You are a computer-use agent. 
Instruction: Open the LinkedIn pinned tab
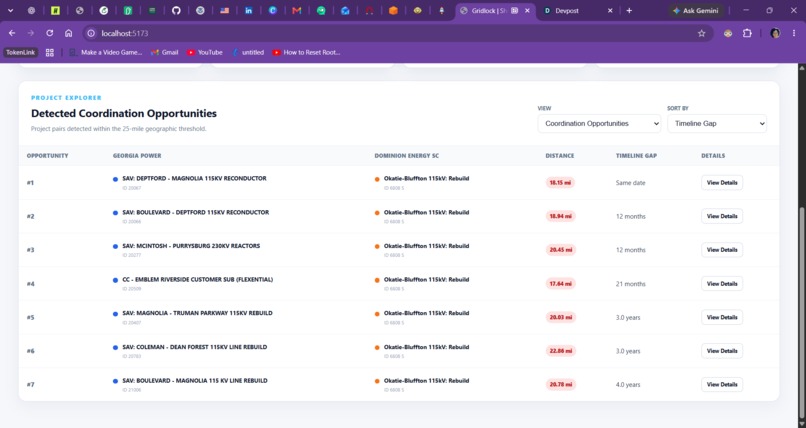(248, 10)
